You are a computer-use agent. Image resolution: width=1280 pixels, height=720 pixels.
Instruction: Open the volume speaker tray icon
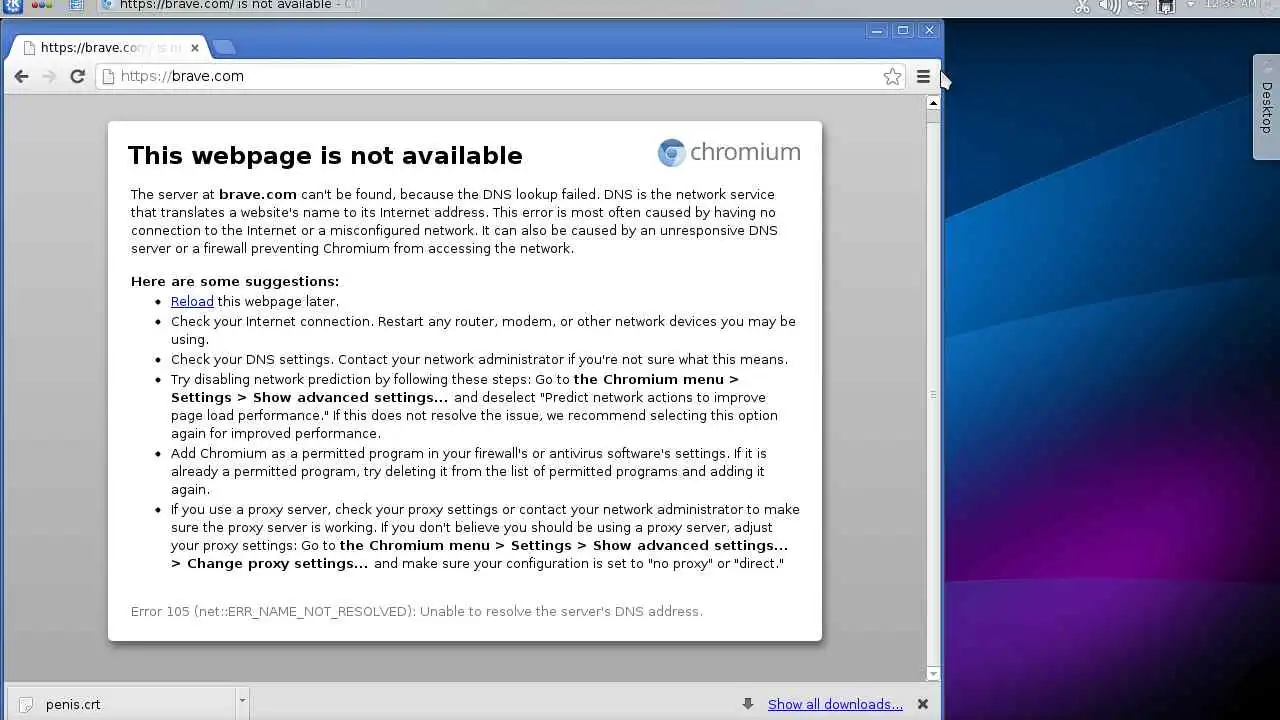pyautogui.click(x=1109, y=5)
